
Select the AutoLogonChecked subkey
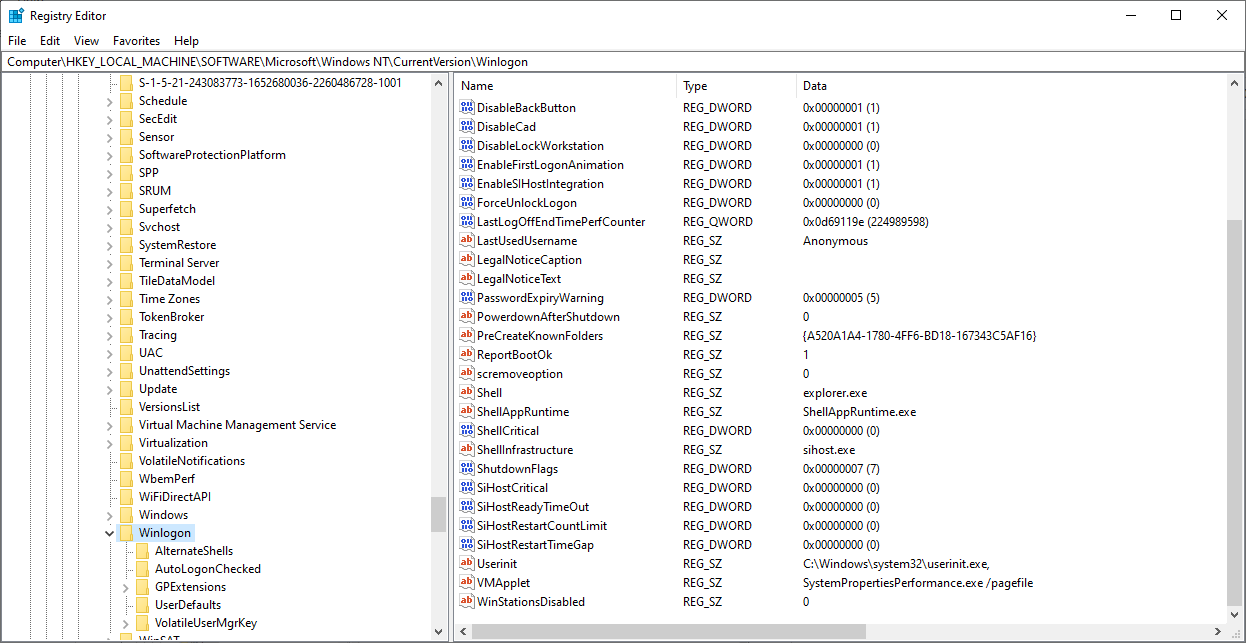pyautogui.click(x=207, y=569)
